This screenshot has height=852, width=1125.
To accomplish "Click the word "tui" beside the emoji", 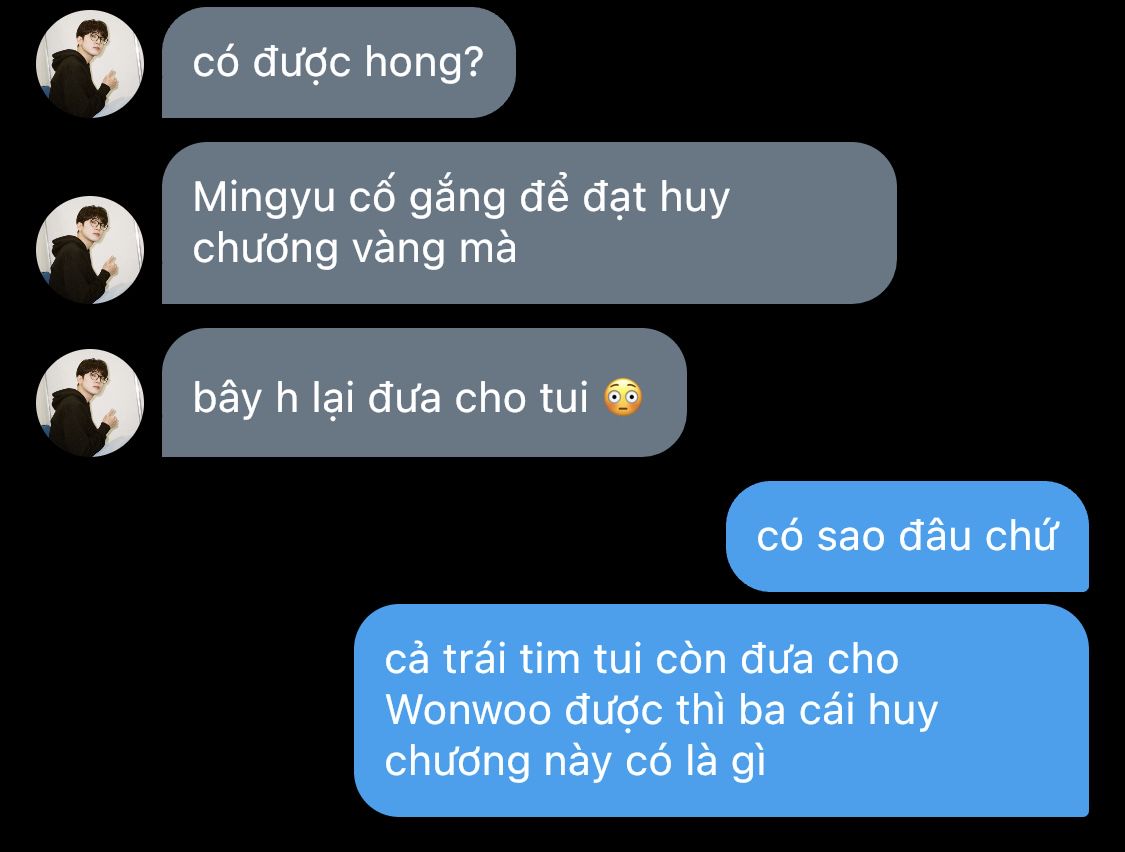I will [564, 398].
